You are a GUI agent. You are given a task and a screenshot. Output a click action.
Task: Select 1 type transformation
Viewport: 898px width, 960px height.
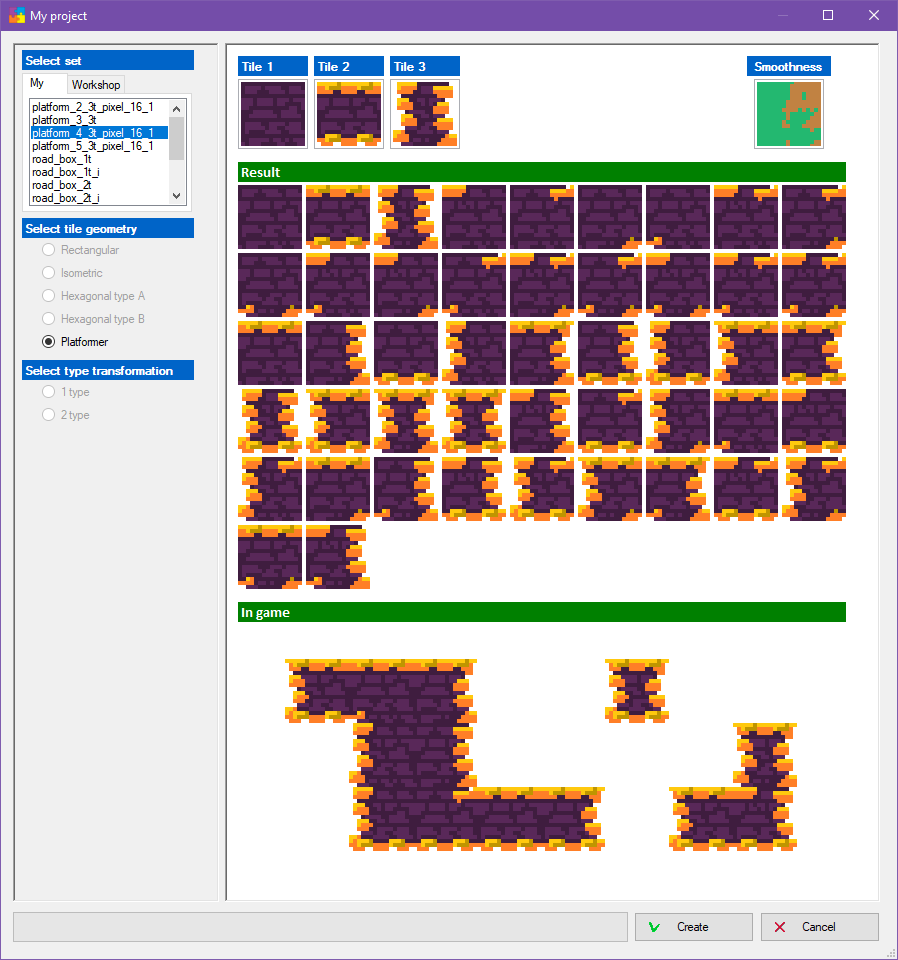coord(48,392)
